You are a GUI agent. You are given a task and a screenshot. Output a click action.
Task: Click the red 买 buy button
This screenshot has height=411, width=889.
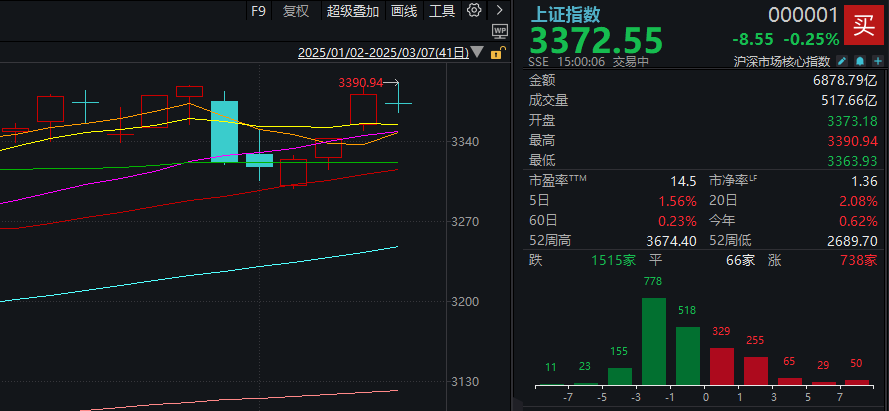pos(864,26)
